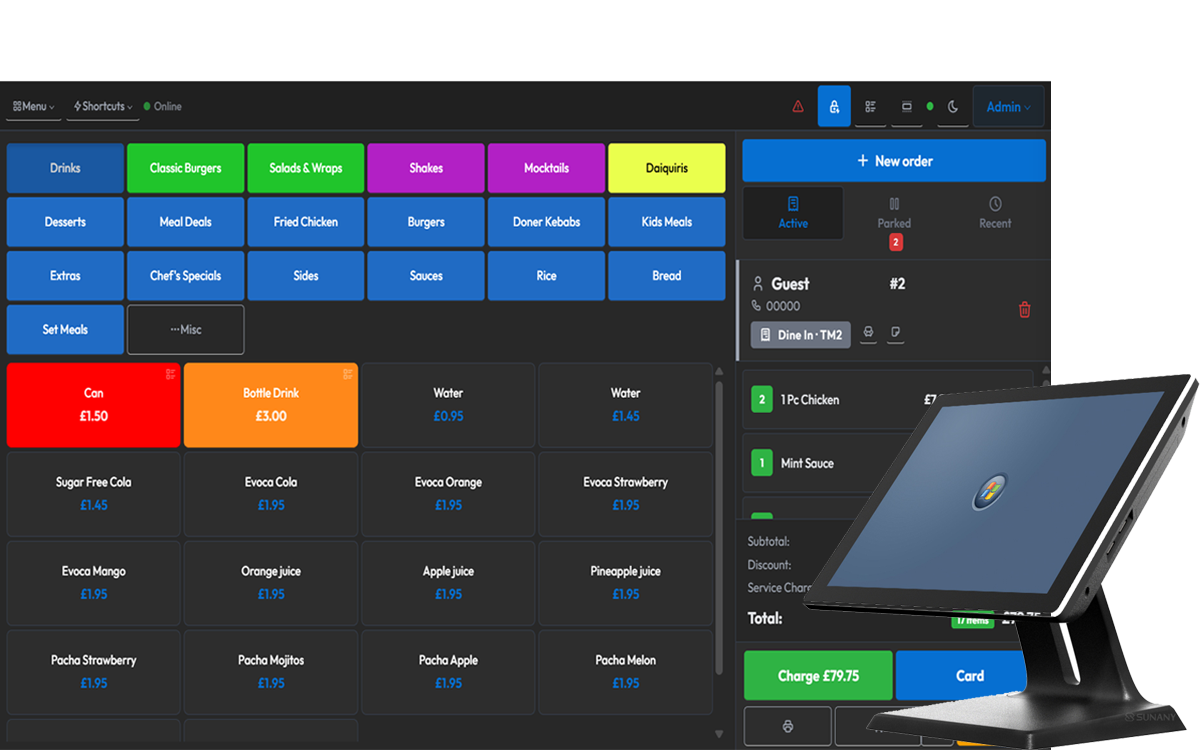Open the order list view icon

(x=871, y=106)
